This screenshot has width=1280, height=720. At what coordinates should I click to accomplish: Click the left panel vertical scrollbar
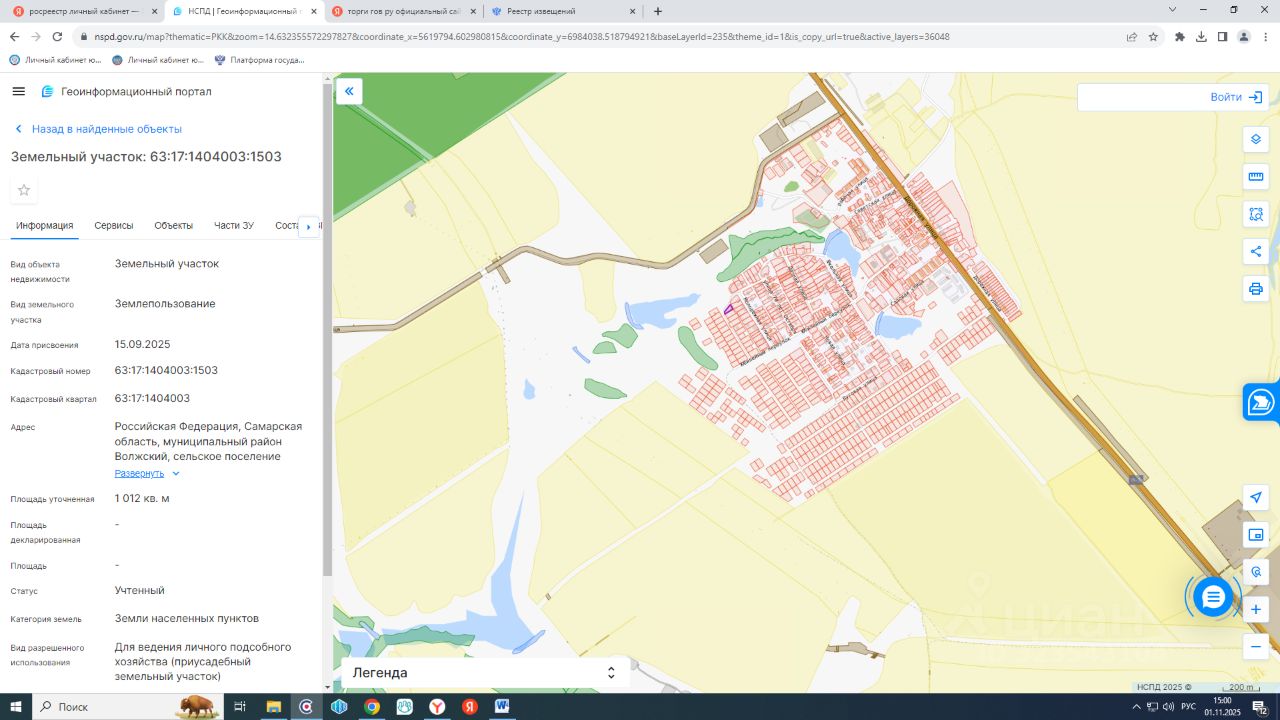[x=327, y=330]
